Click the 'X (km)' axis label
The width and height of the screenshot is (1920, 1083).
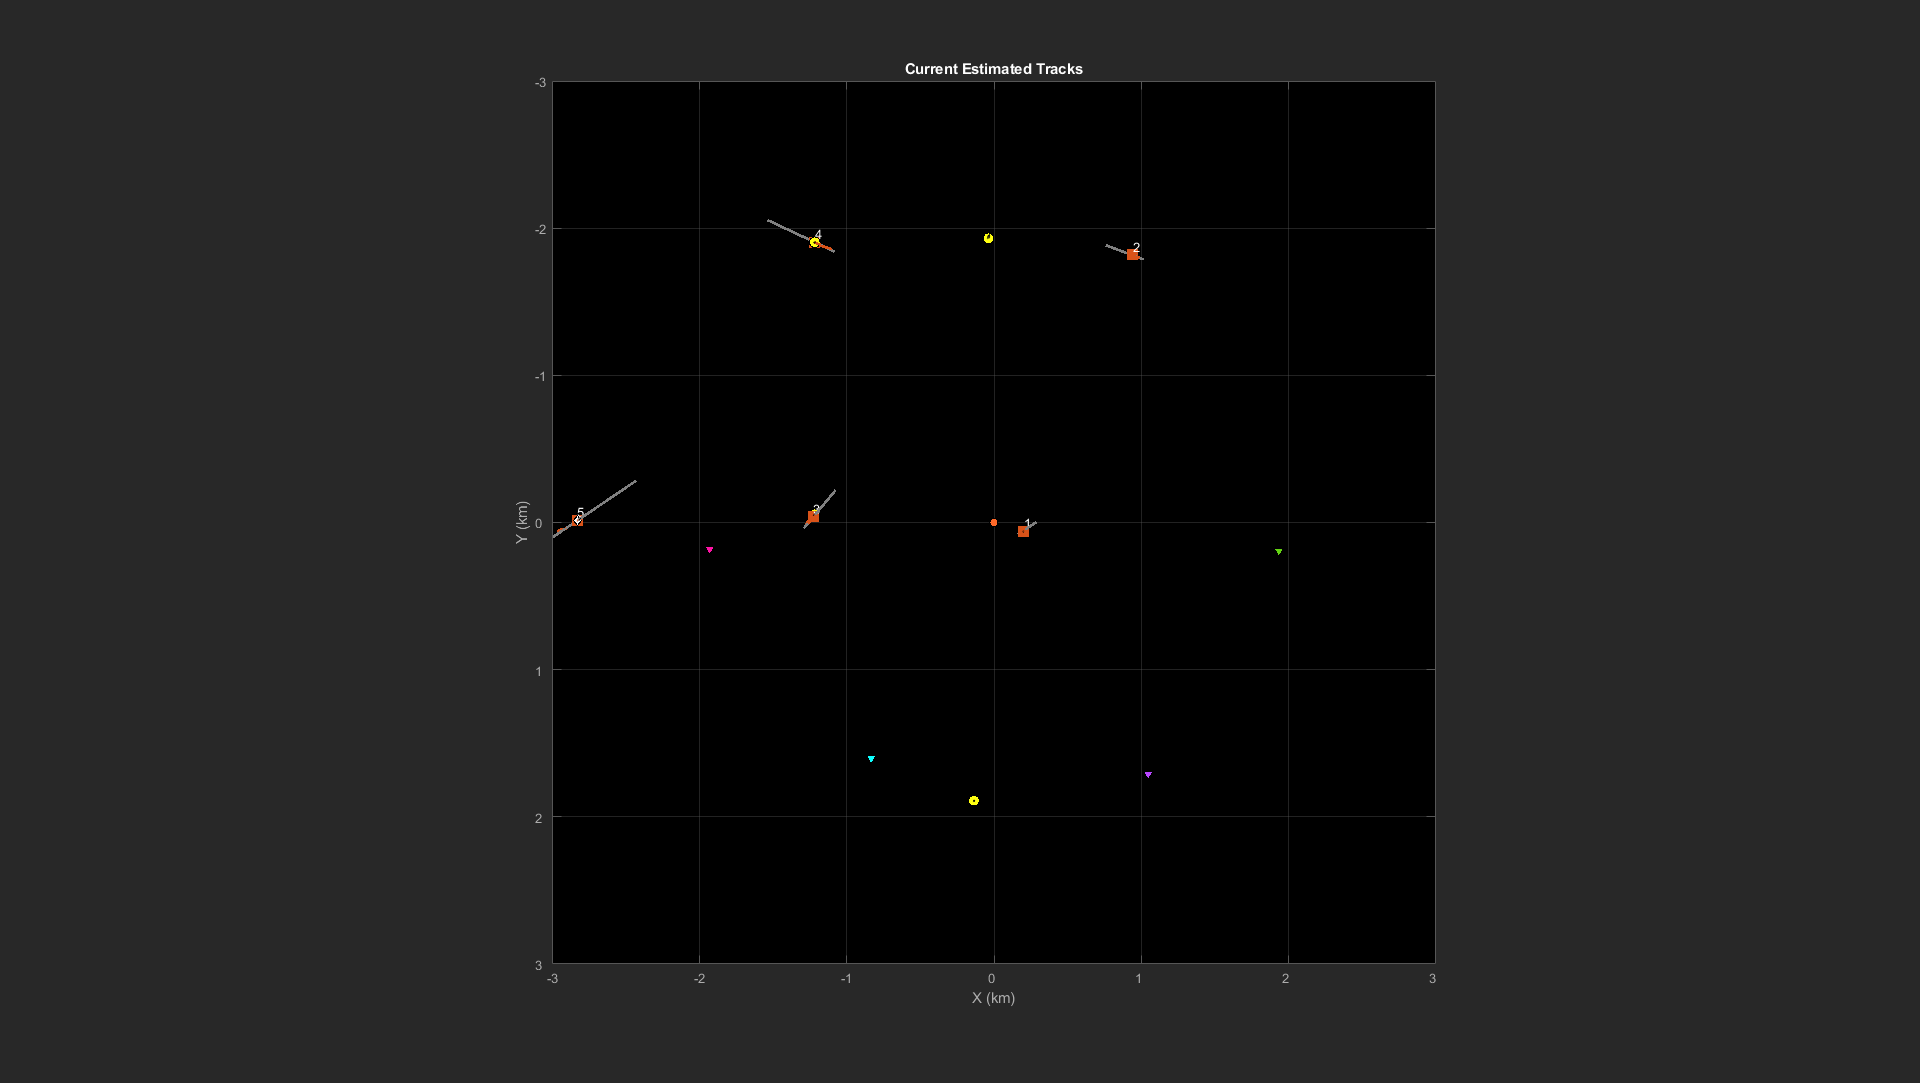(x=993, y=998)
